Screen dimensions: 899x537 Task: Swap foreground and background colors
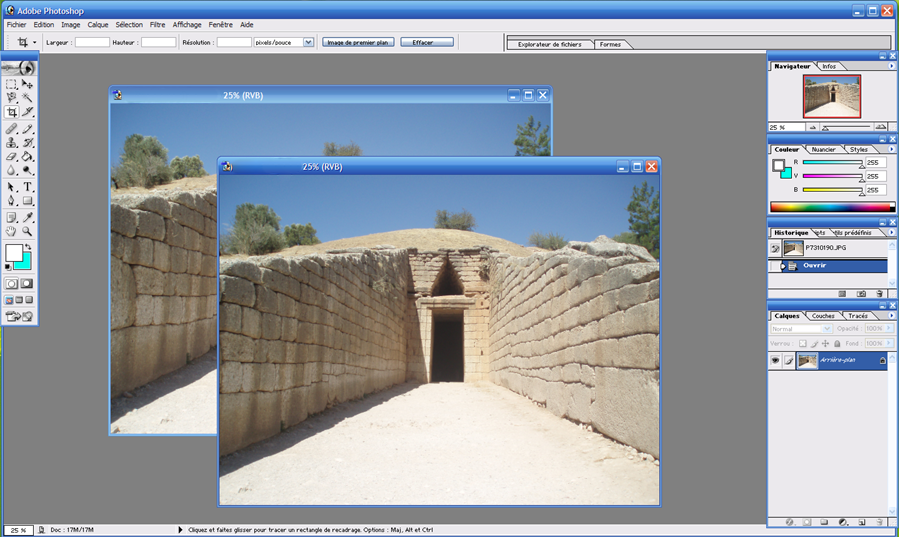28,247
